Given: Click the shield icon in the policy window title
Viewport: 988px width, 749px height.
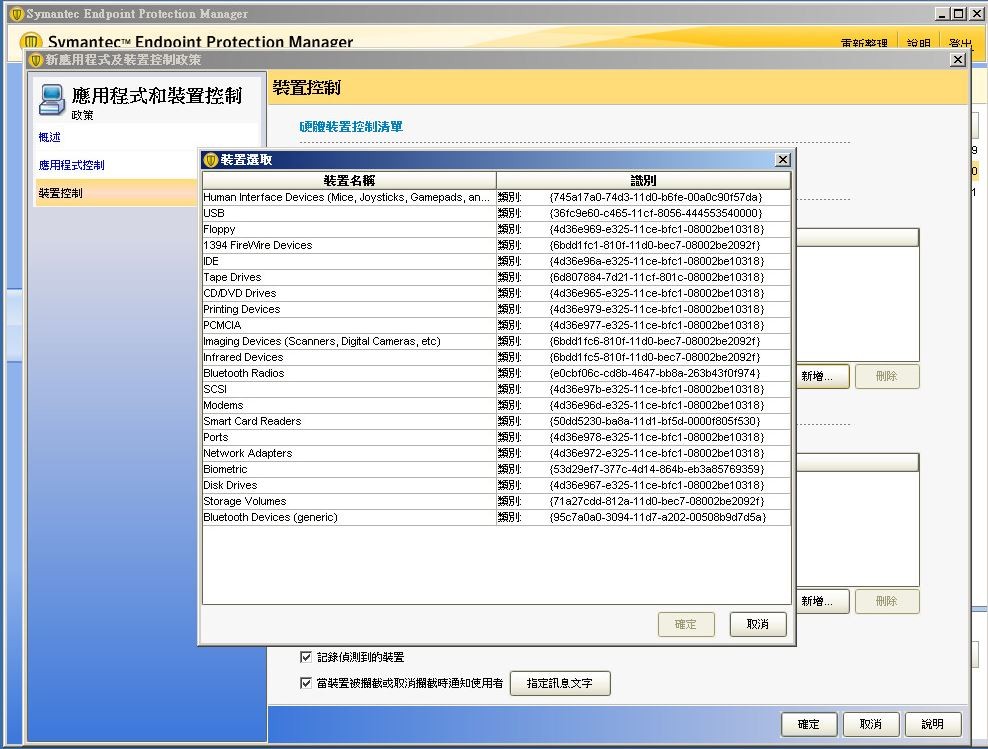Looking at the screenshot, I should pos(36,60).
